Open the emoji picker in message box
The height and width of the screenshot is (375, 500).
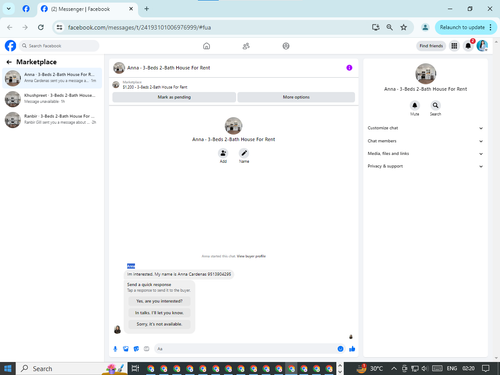[x=340, y=349]
